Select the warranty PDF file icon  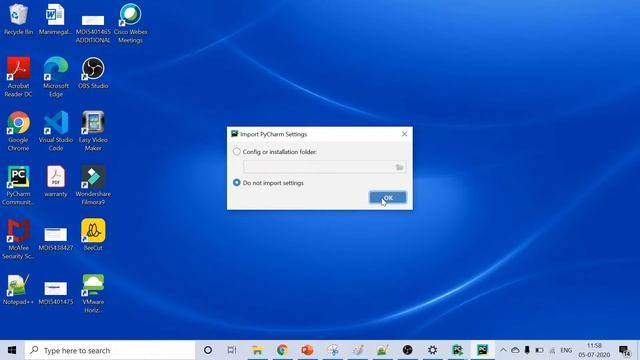[x=56, y=182]
